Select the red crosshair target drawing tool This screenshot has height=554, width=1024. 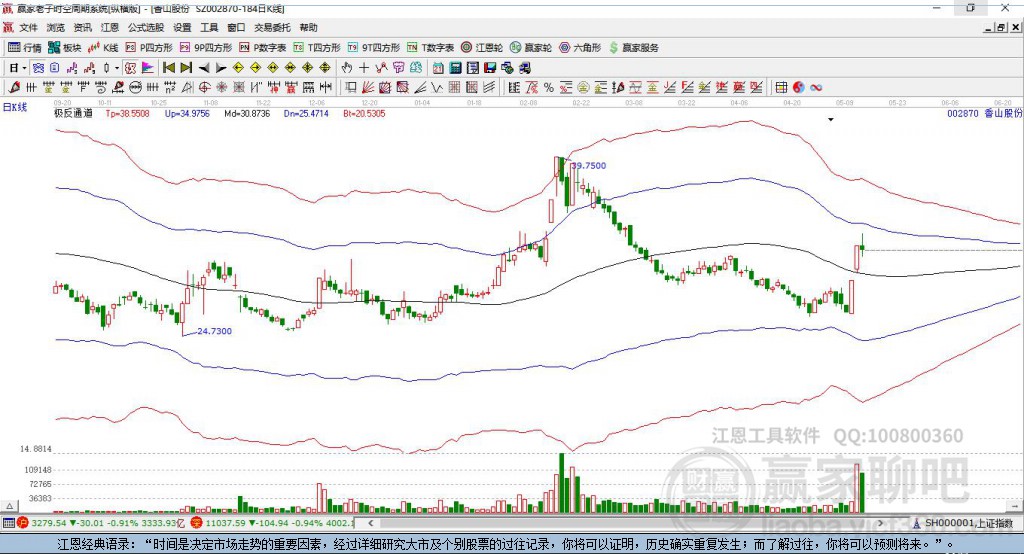(204, 88)
